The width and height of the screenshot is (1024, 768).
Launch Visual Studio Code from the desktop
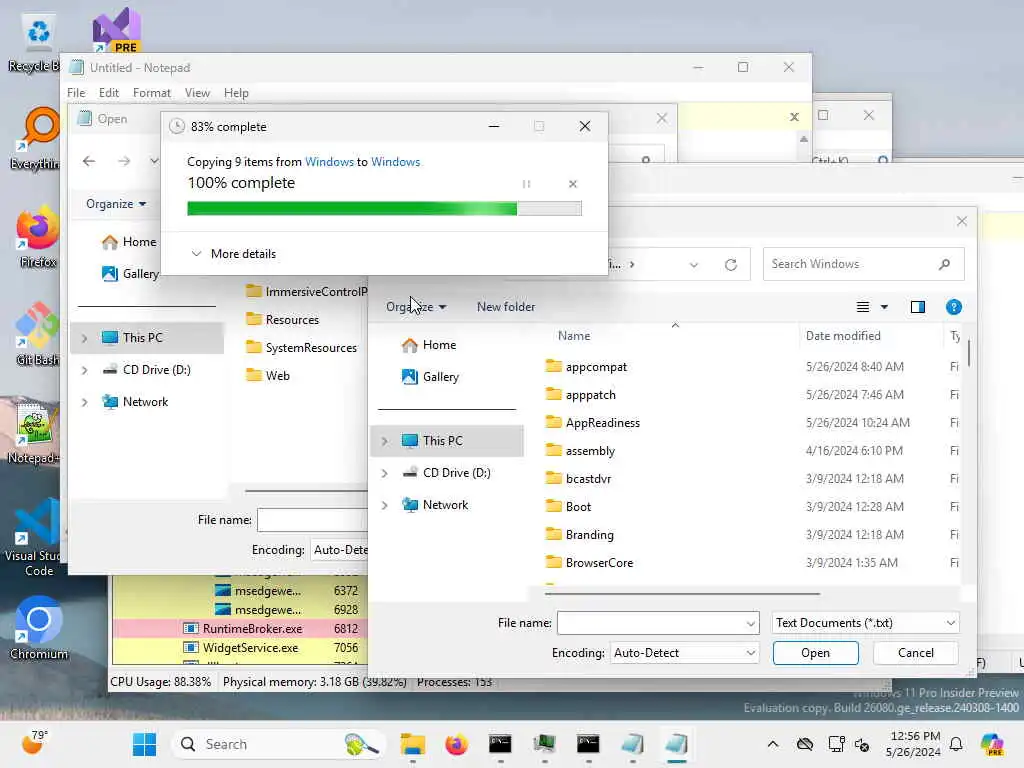click(34, 537)
